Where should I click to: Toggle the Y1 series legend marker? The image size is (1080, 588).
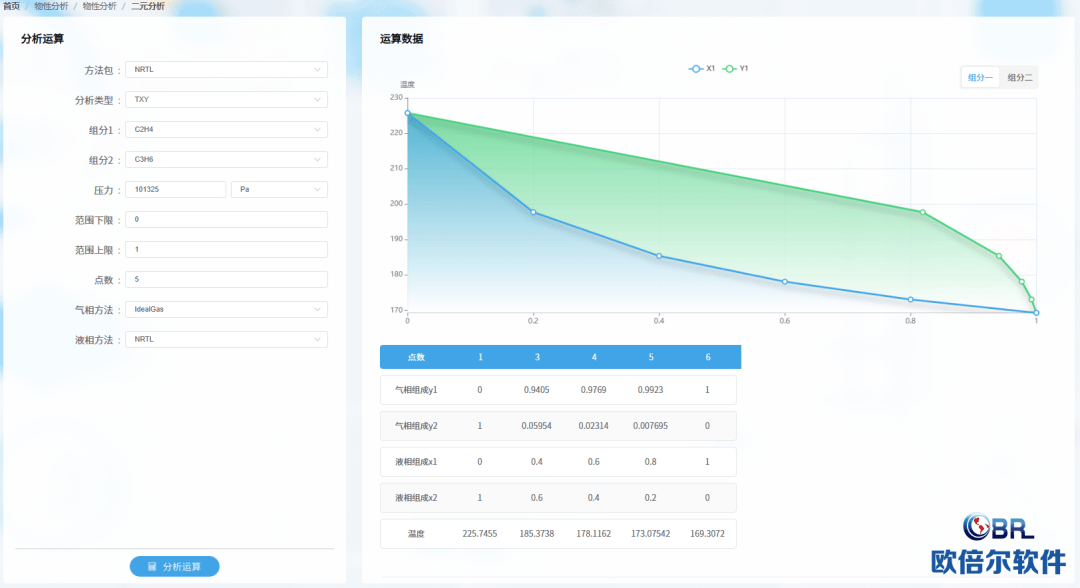[729, 69]
